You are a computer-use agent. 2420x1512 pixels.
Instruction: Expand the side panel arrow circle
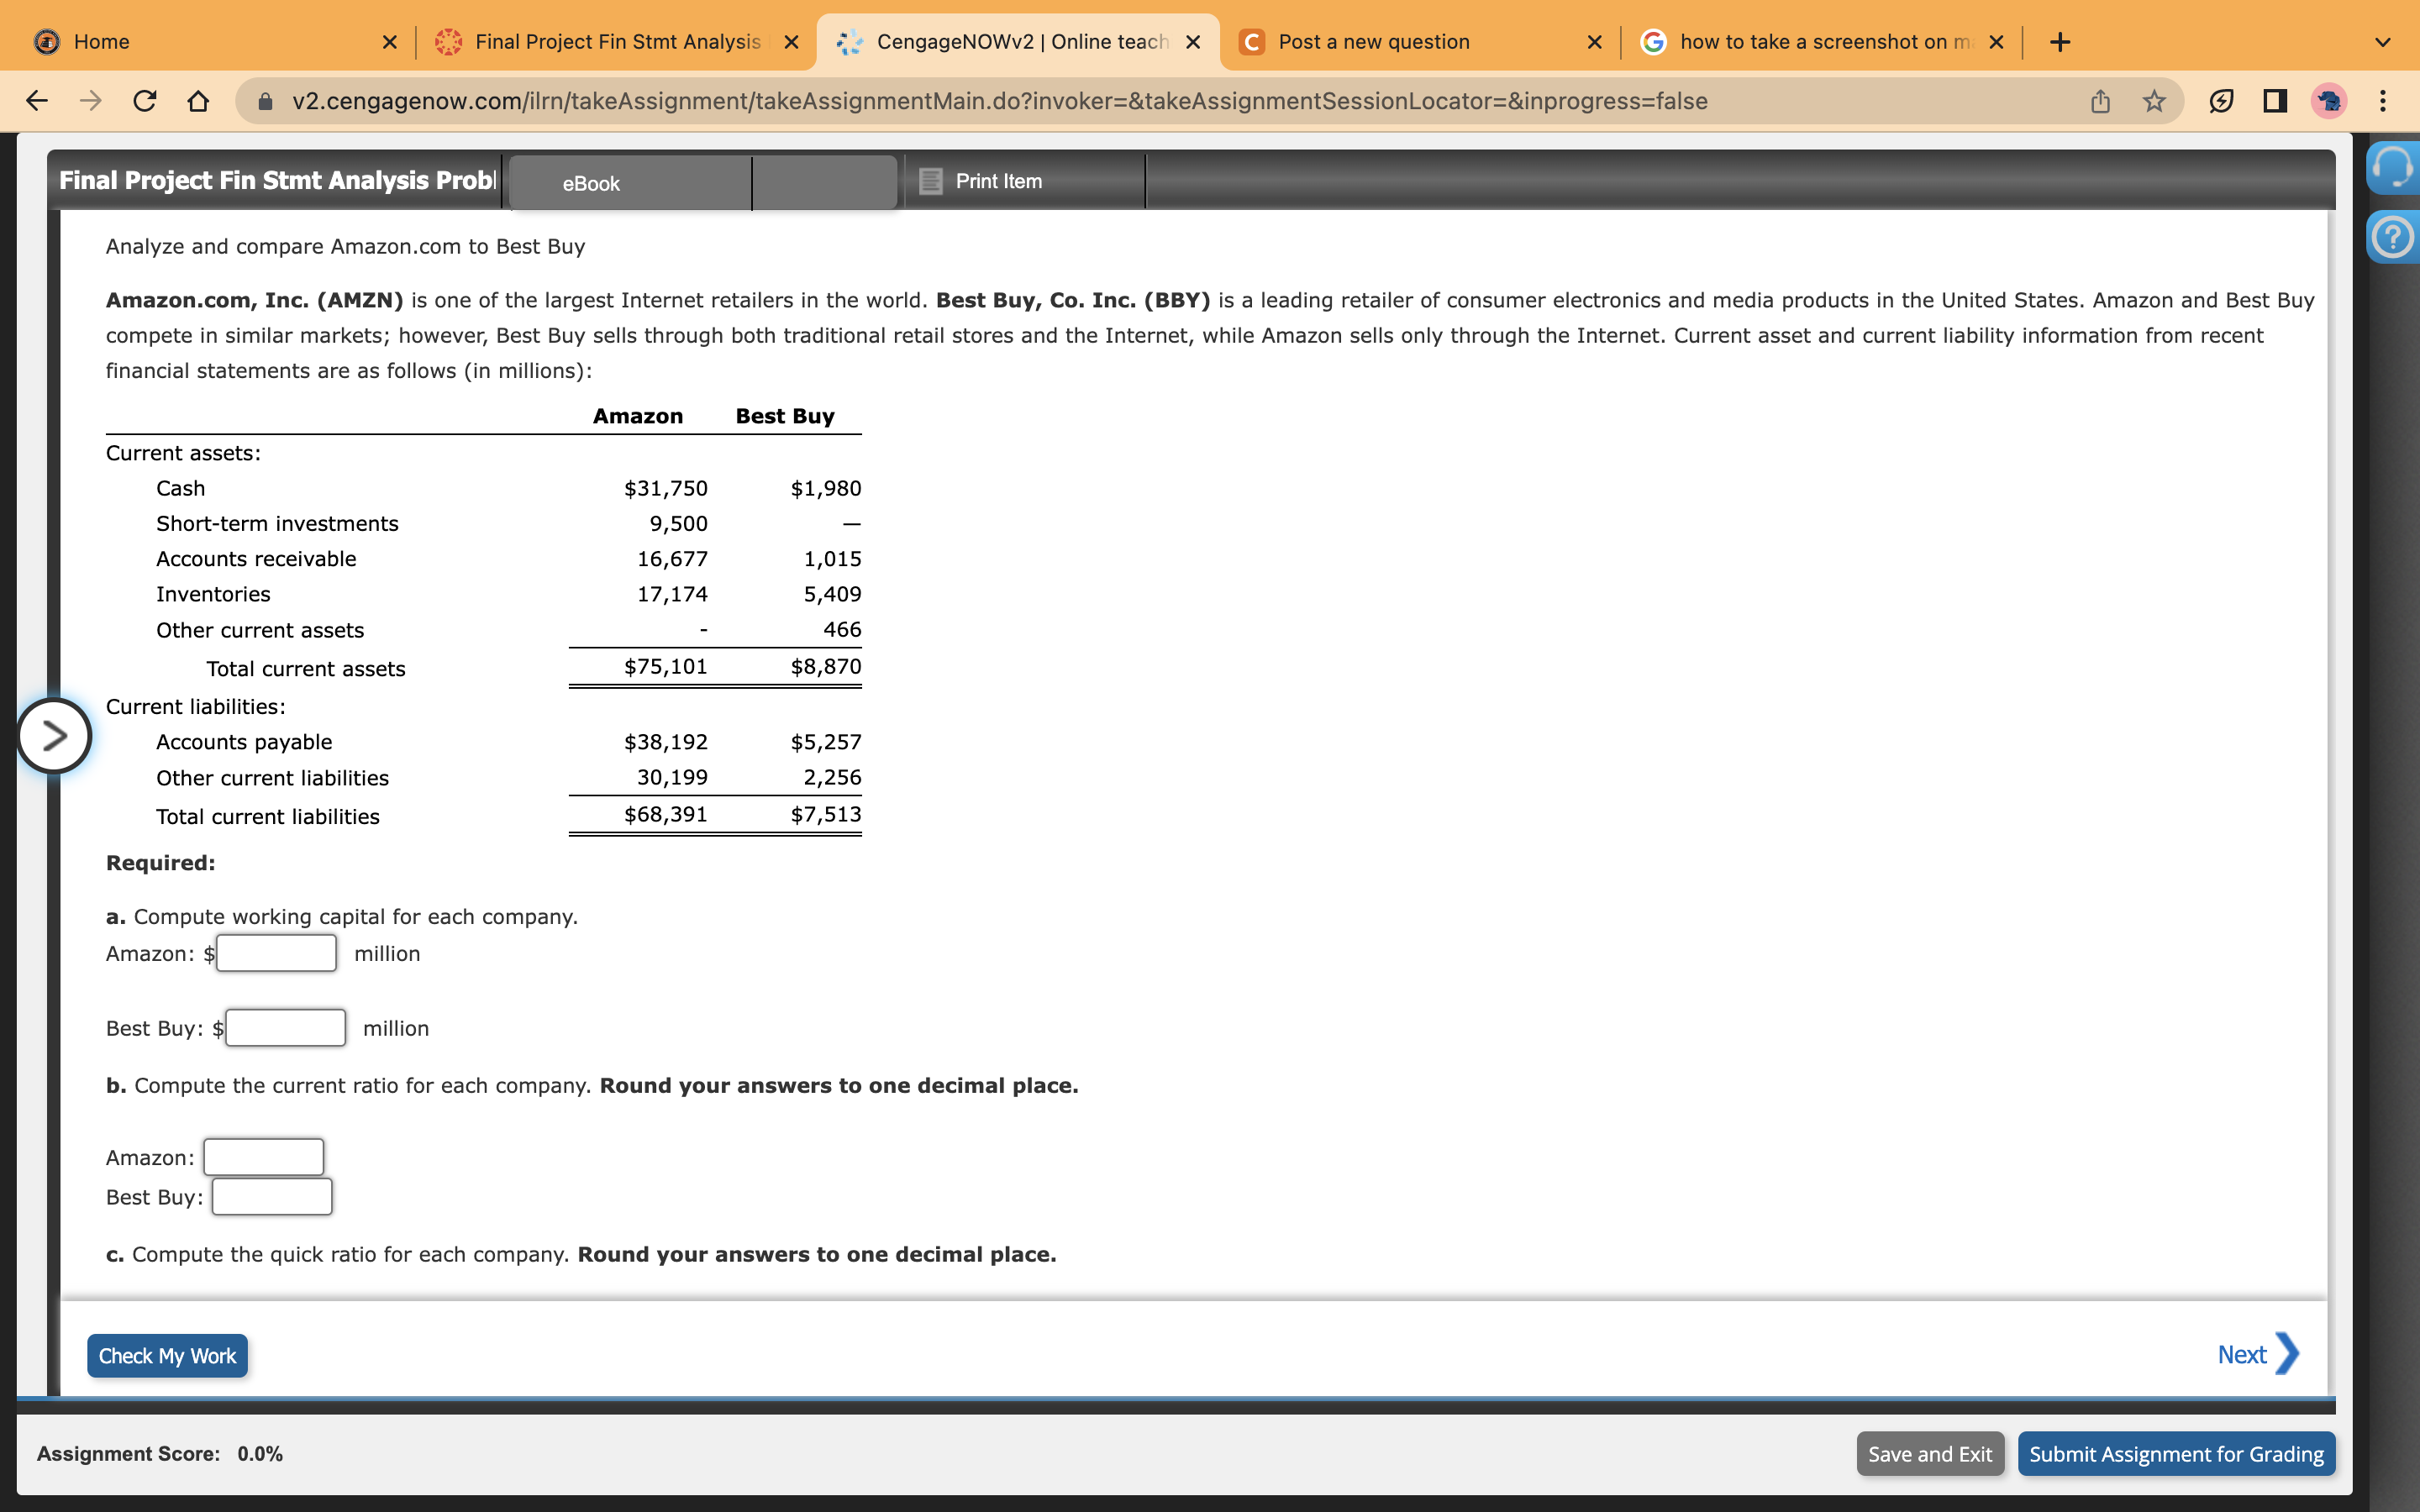(x=54, y=736)
